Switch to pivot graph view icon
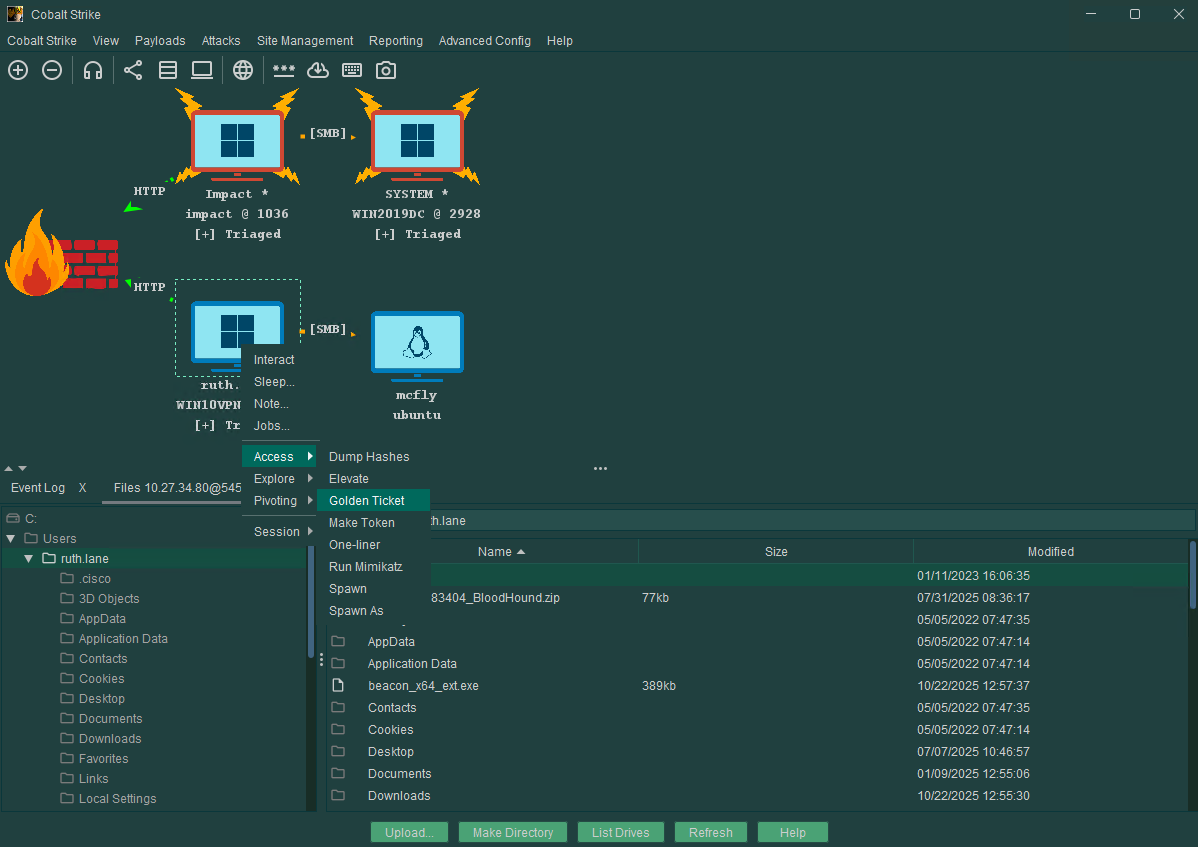1198x847 pixels. point(133,70)
